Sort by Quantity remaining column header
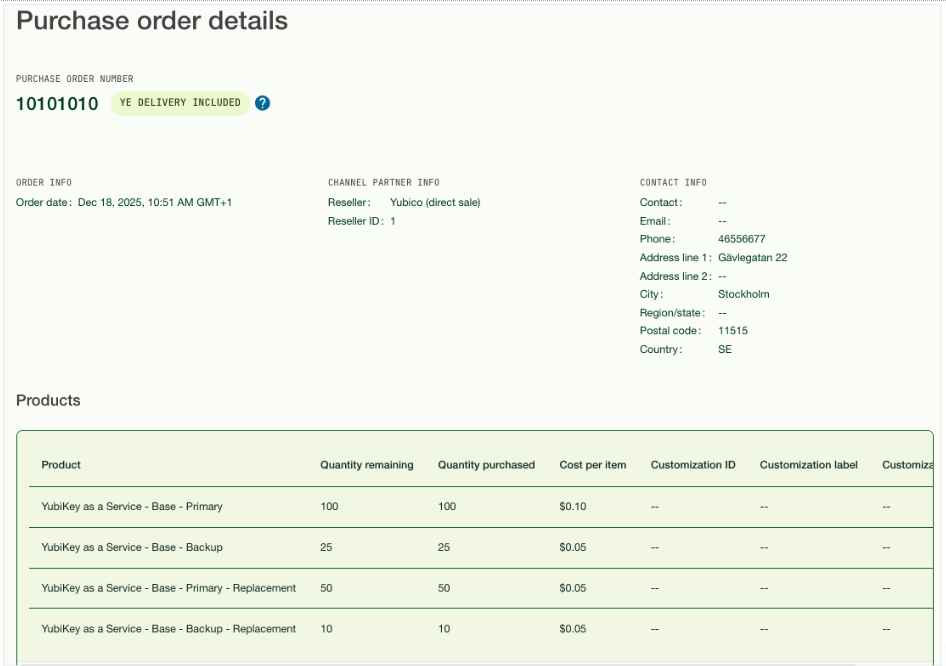 (x=366, y=465)
